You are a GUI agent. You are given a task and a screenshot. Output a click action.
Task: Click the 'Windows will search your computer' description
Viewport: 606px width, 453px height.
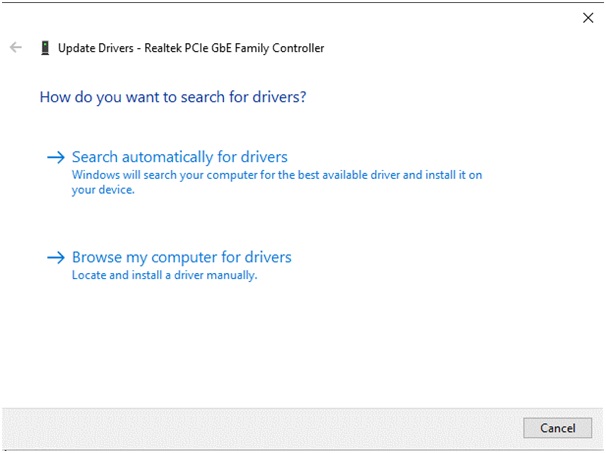tap(277, 182)
